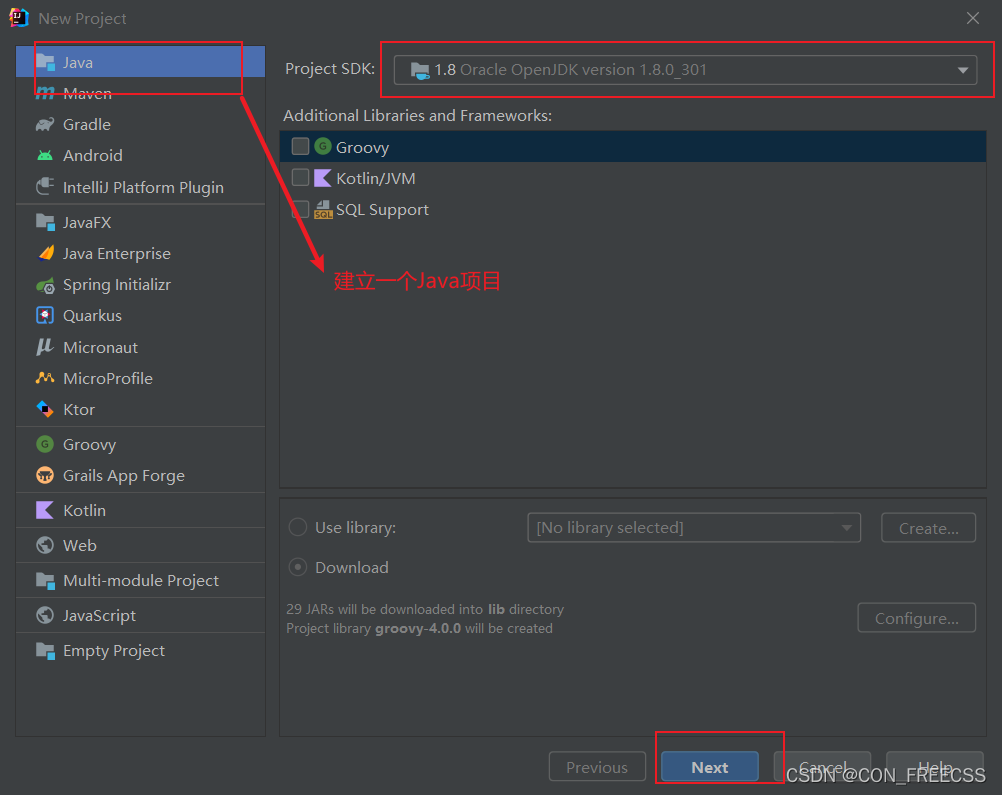Click the Cancel button

pyautogui.click(x=822, y=766)
